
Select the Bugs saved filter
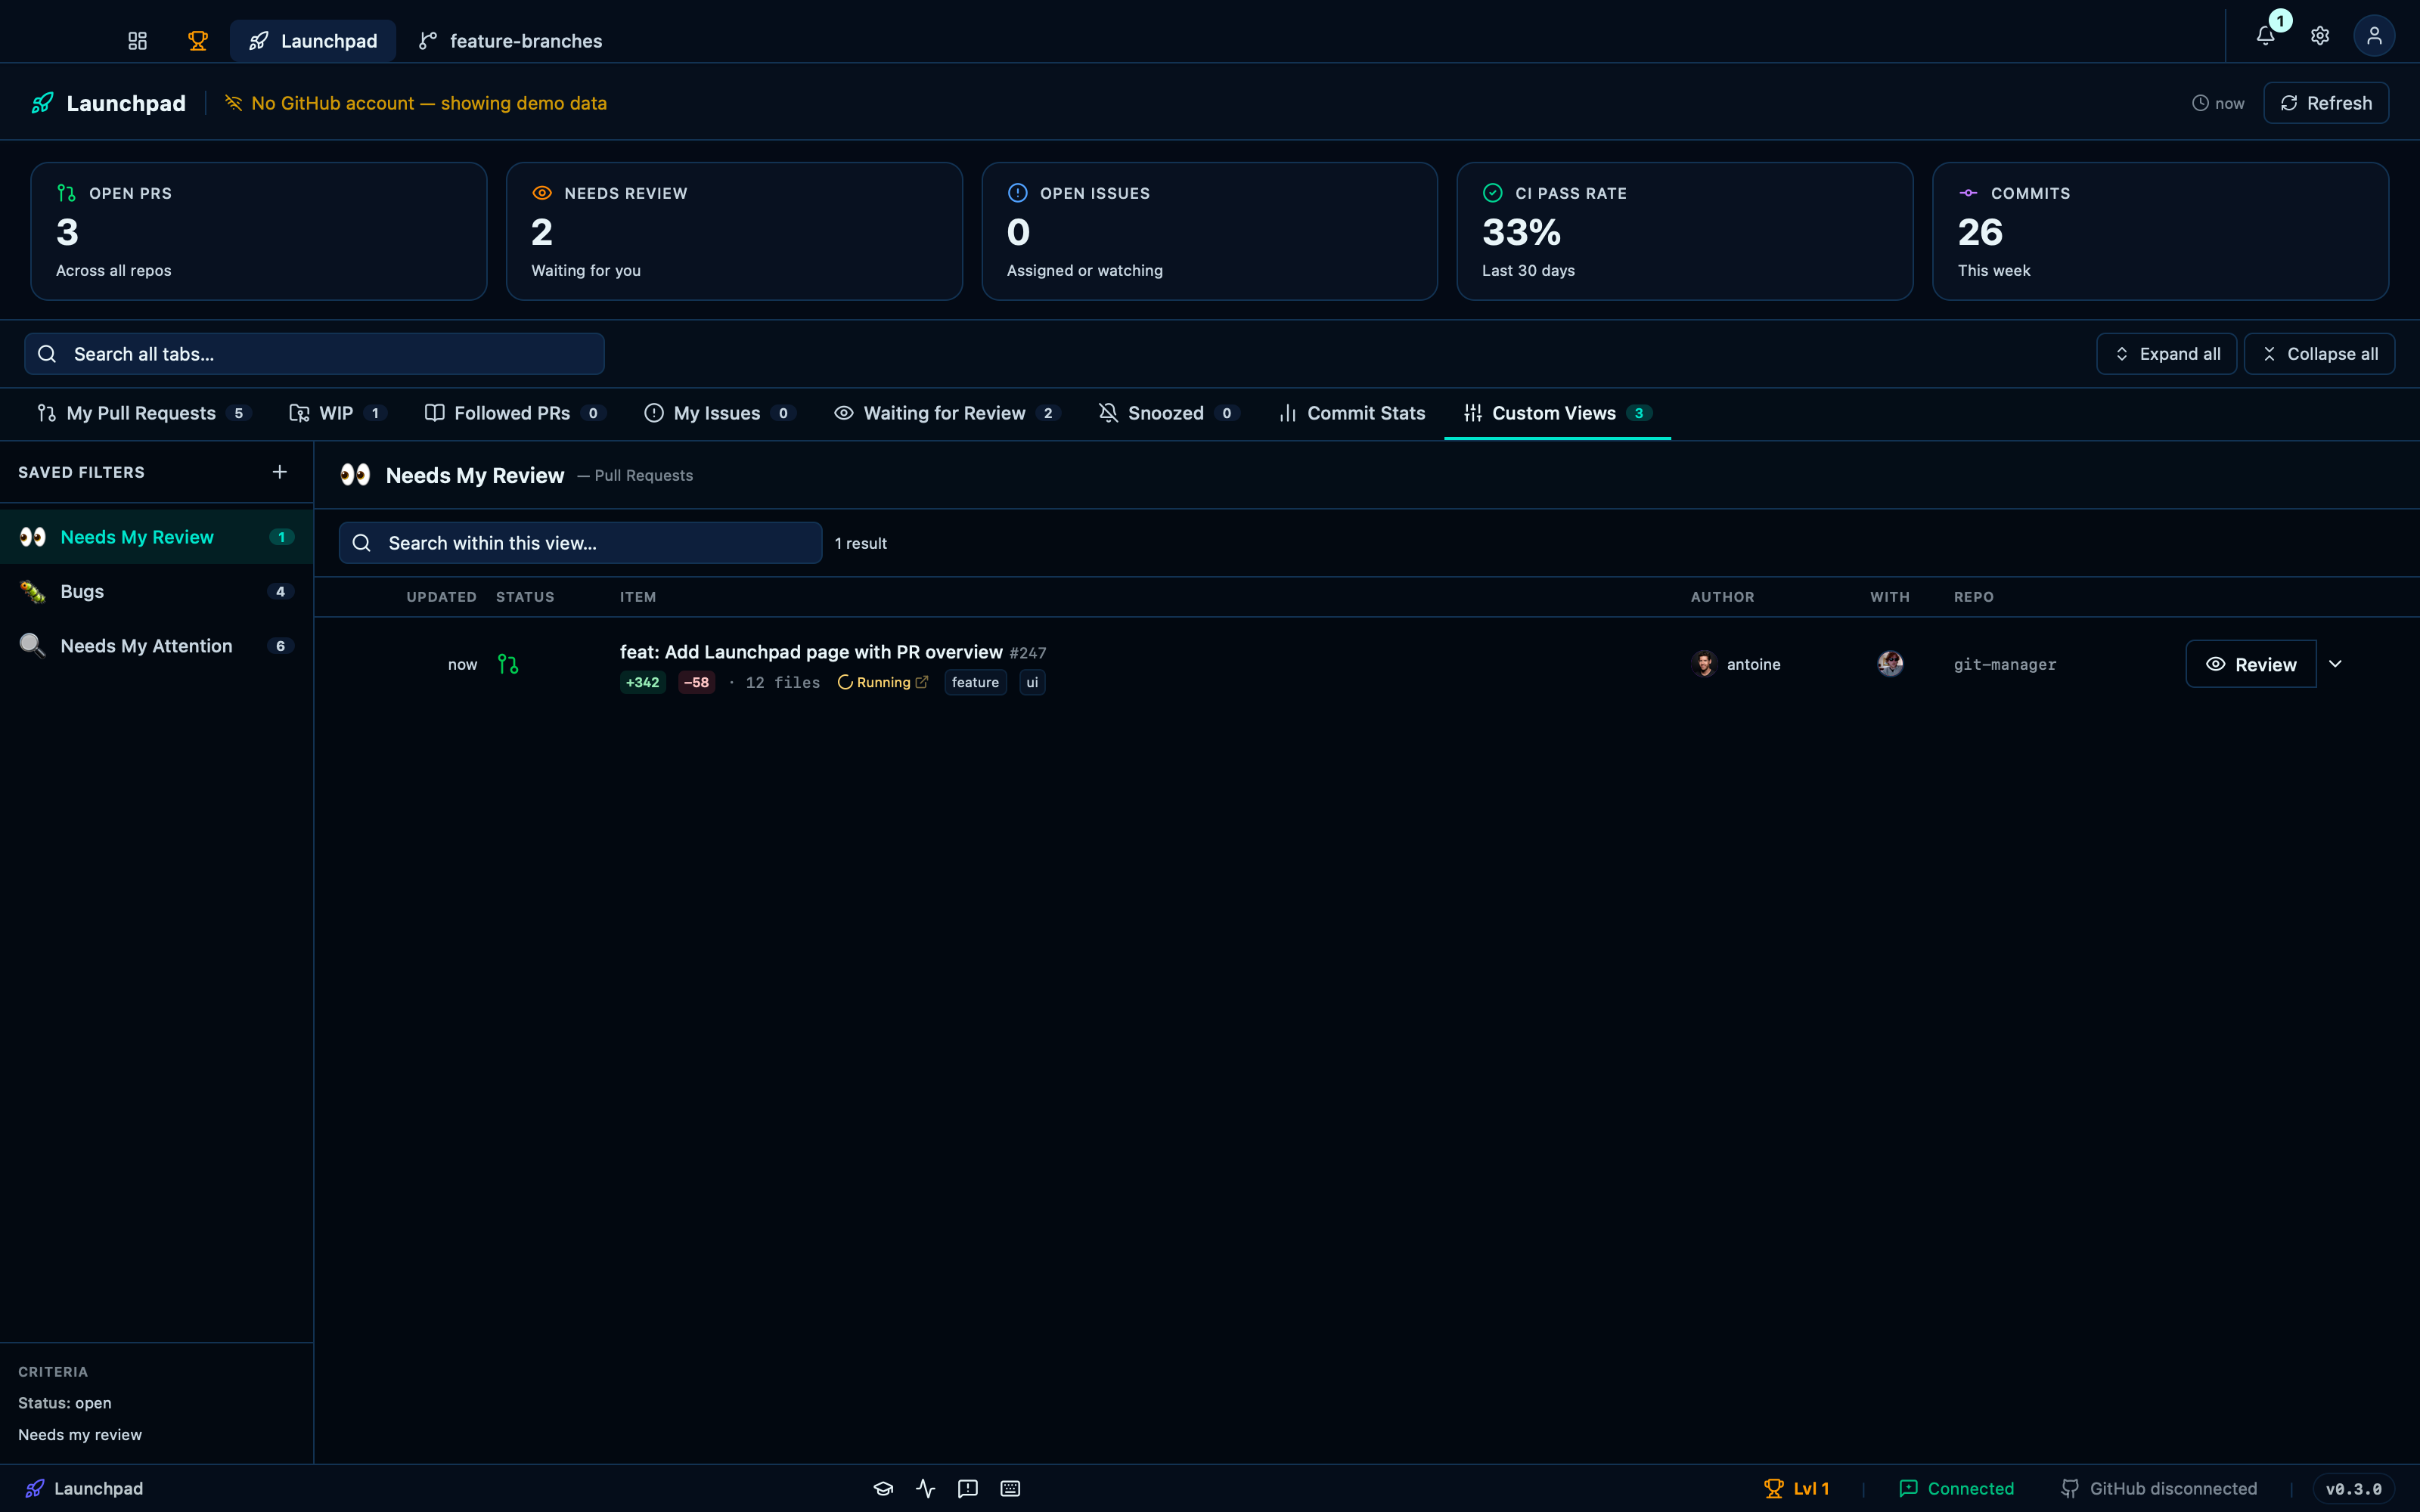pos(156,592)
